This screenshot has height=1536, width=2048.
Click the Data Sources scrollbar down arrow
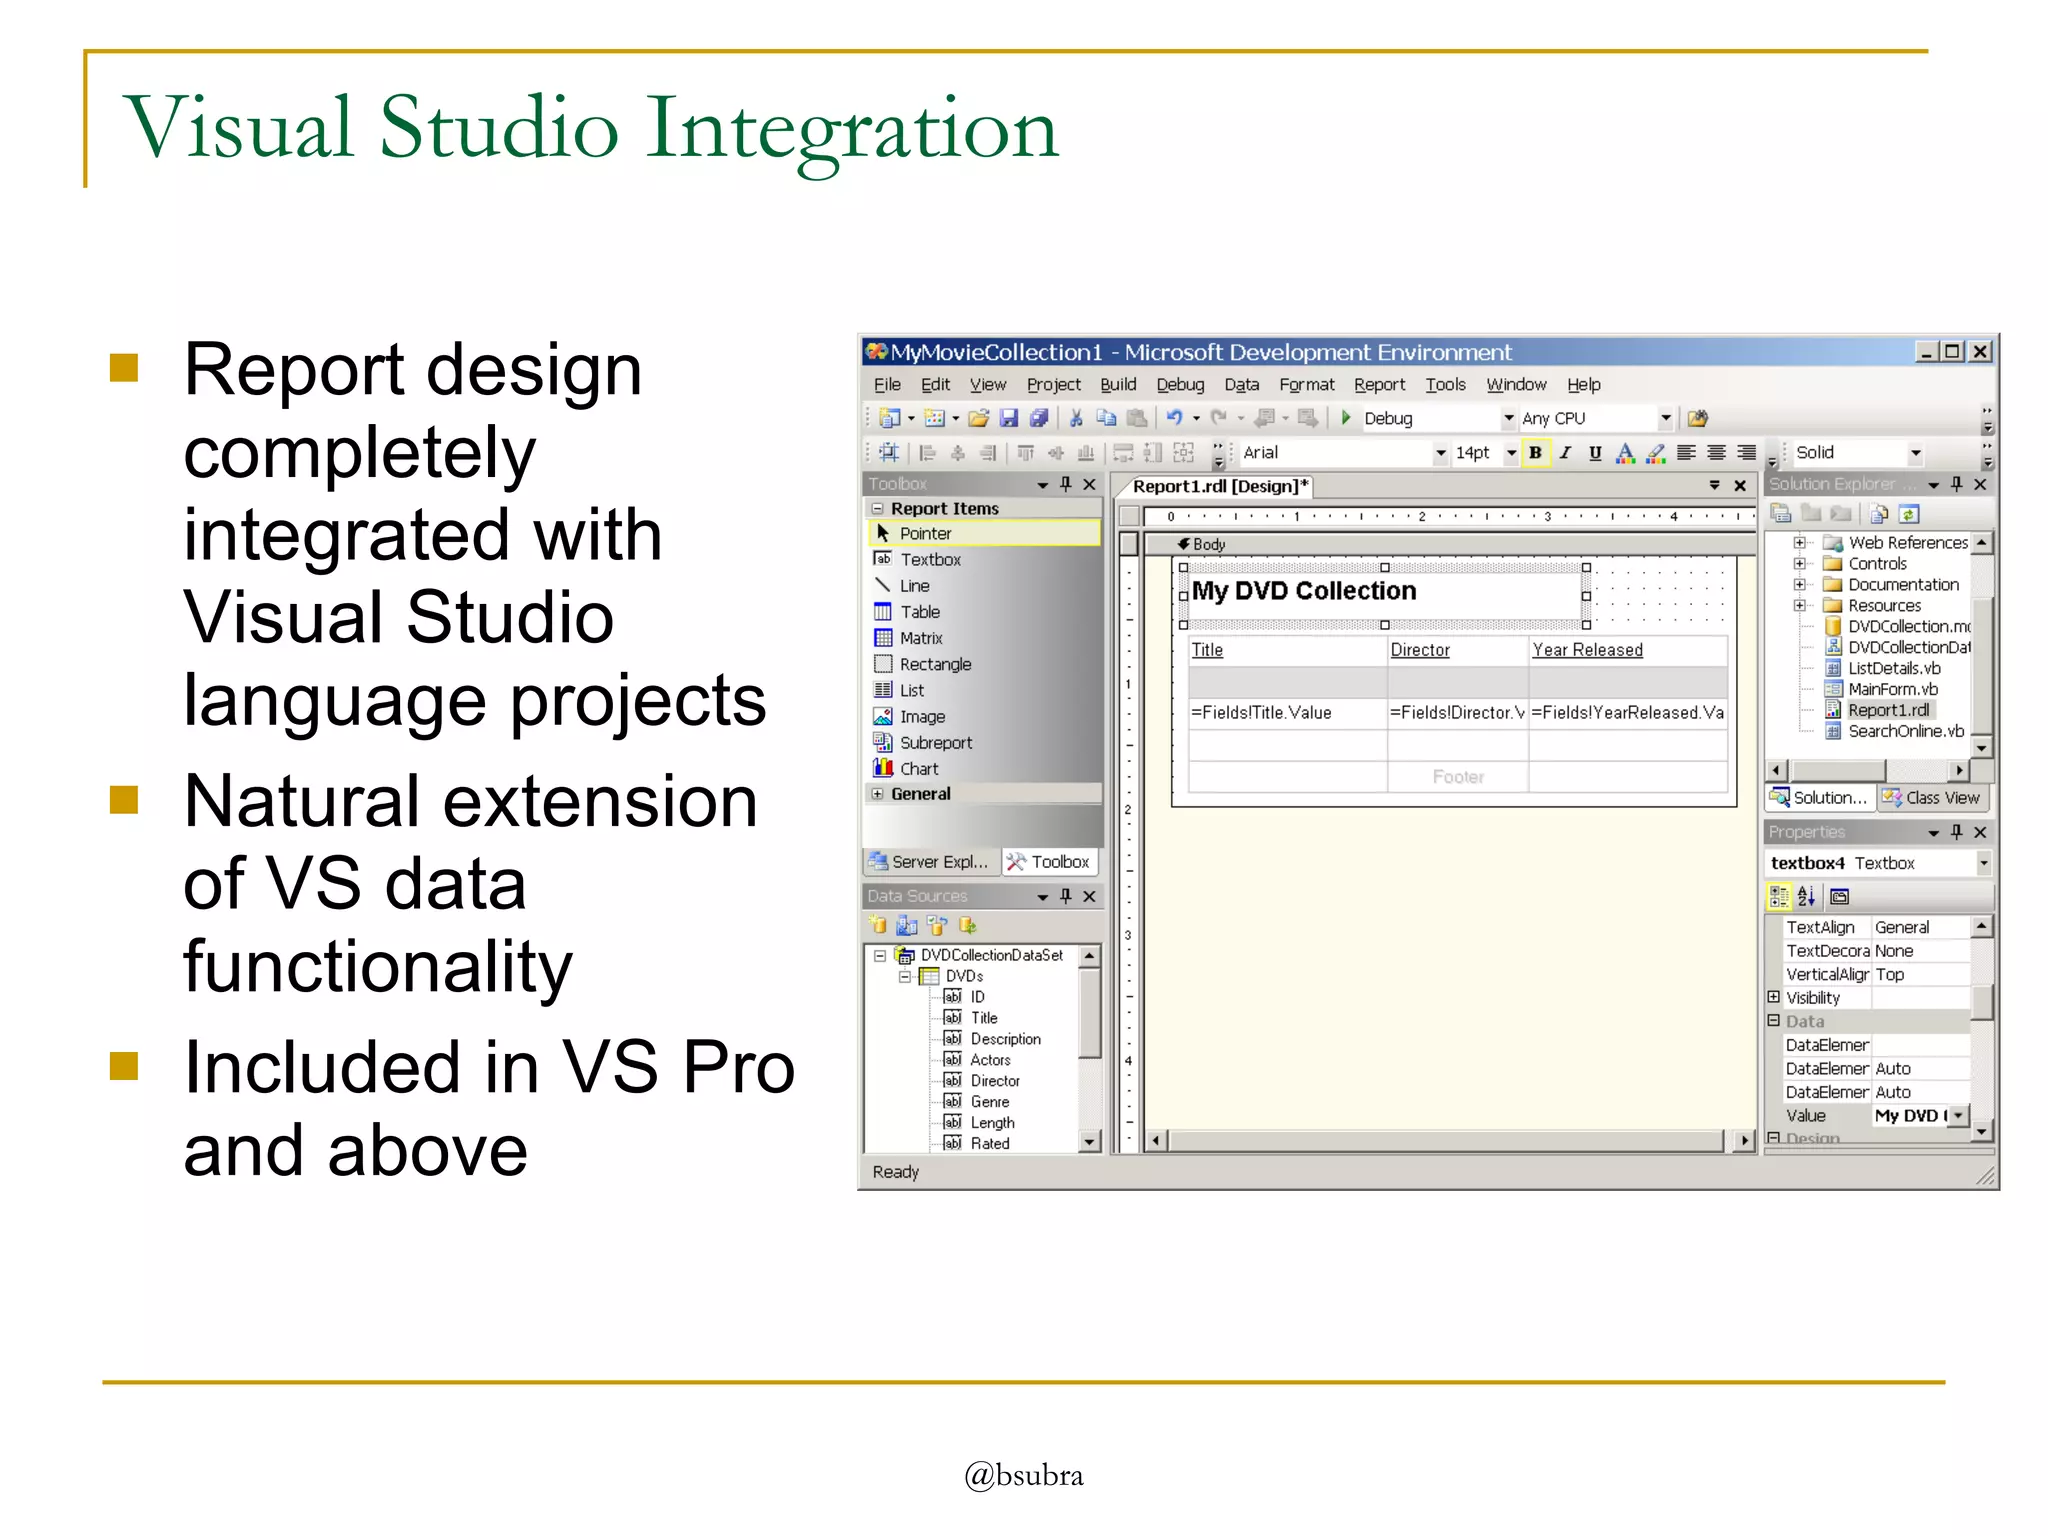(x=1089, y=1141)
